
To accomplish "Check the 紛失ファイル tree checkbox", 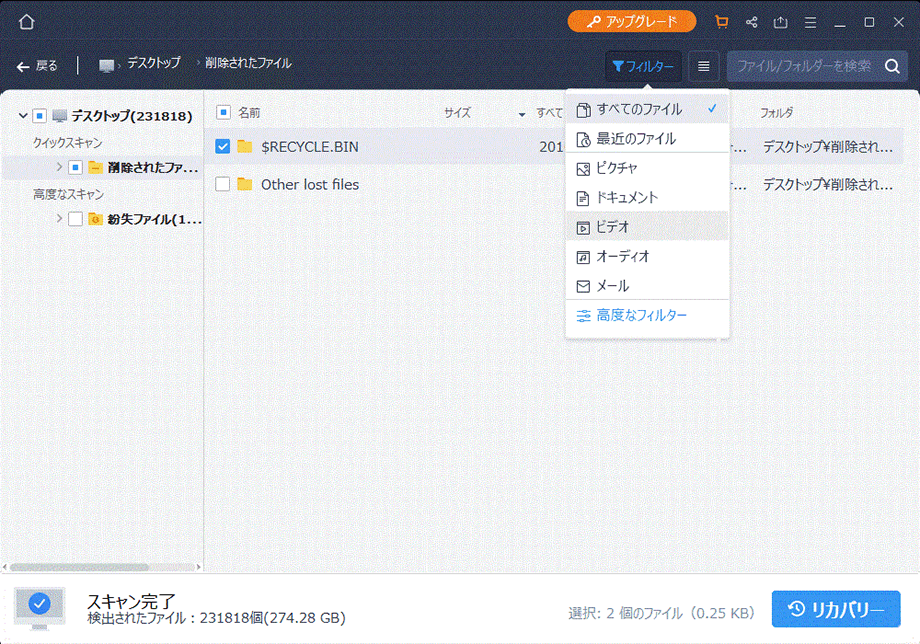I will pos(75,219).
